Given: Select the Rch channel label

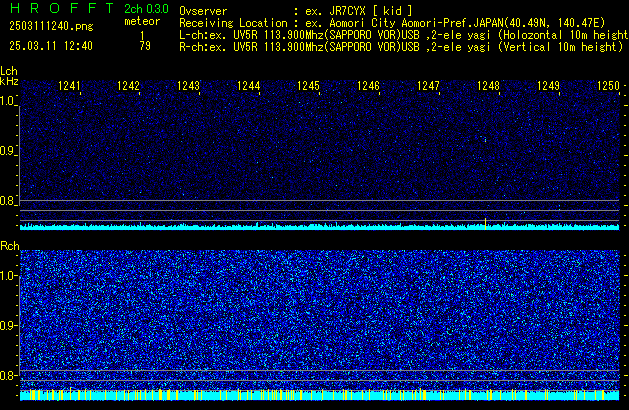Looking at the screenshot, I should click(x=10, y=246).
